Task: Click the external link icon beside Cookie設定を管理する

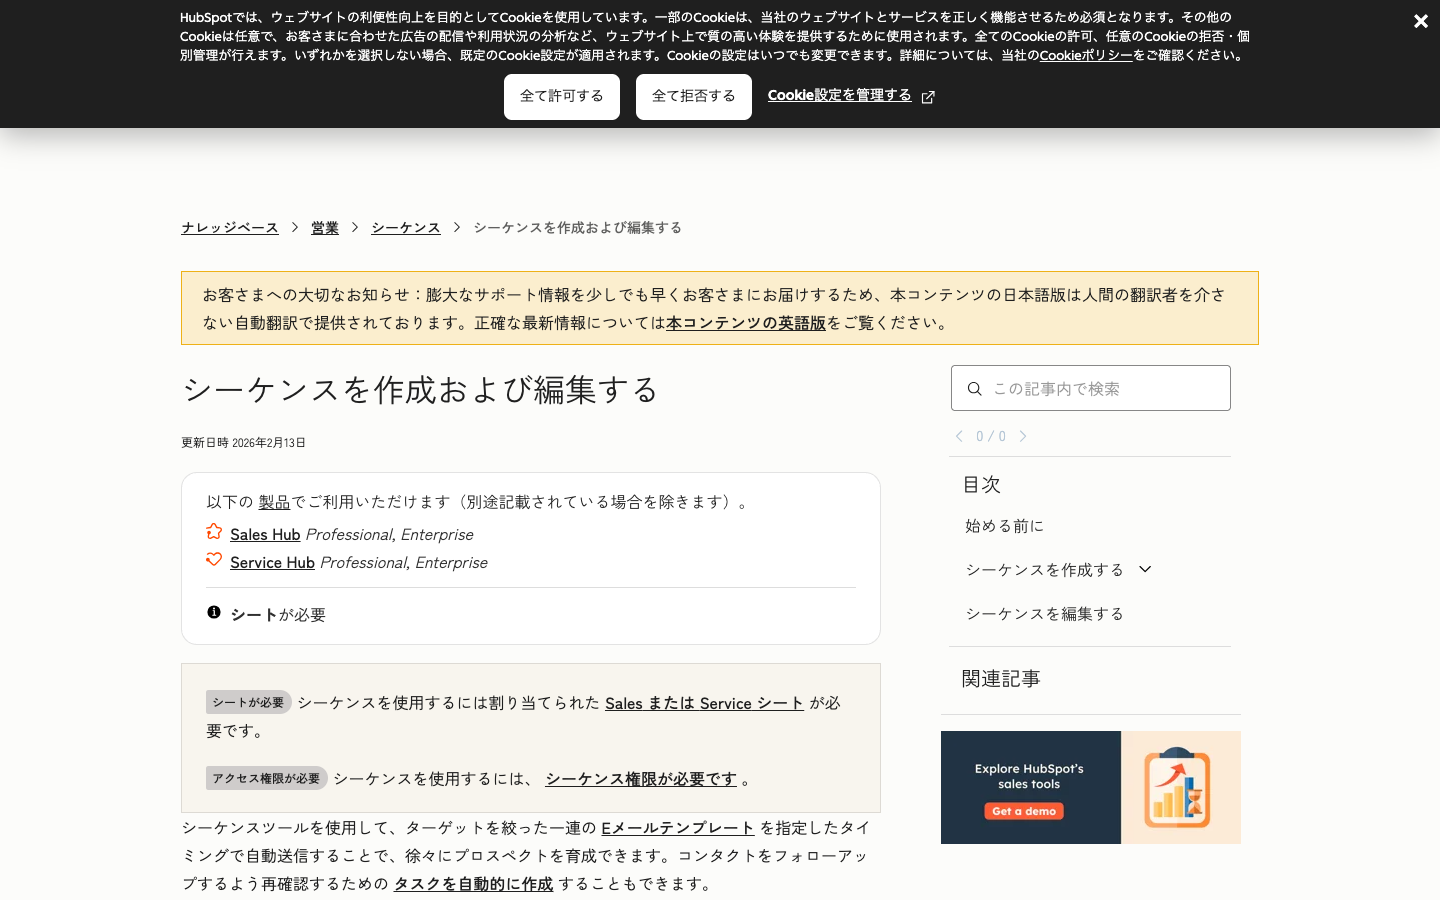Action: [928, 97]
